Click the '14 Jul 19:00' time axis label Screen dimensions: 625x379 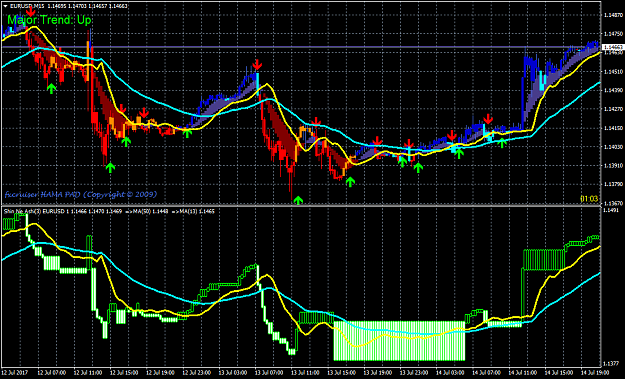point(595,373)
